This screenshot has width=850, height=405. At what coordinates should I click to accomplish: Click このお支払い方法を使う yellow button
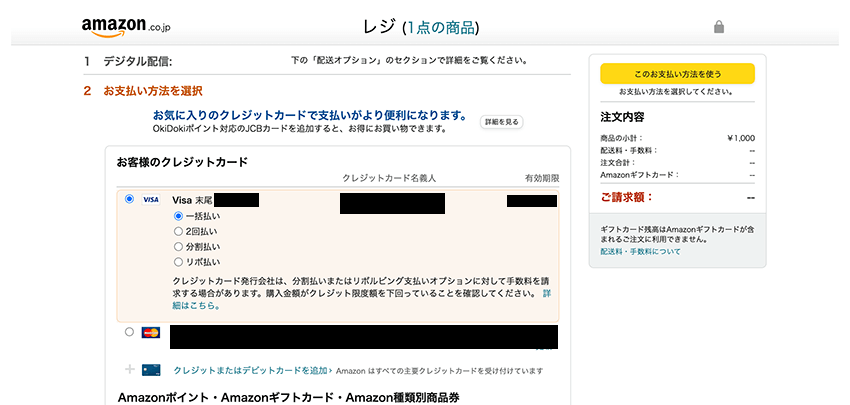[677, 74]
